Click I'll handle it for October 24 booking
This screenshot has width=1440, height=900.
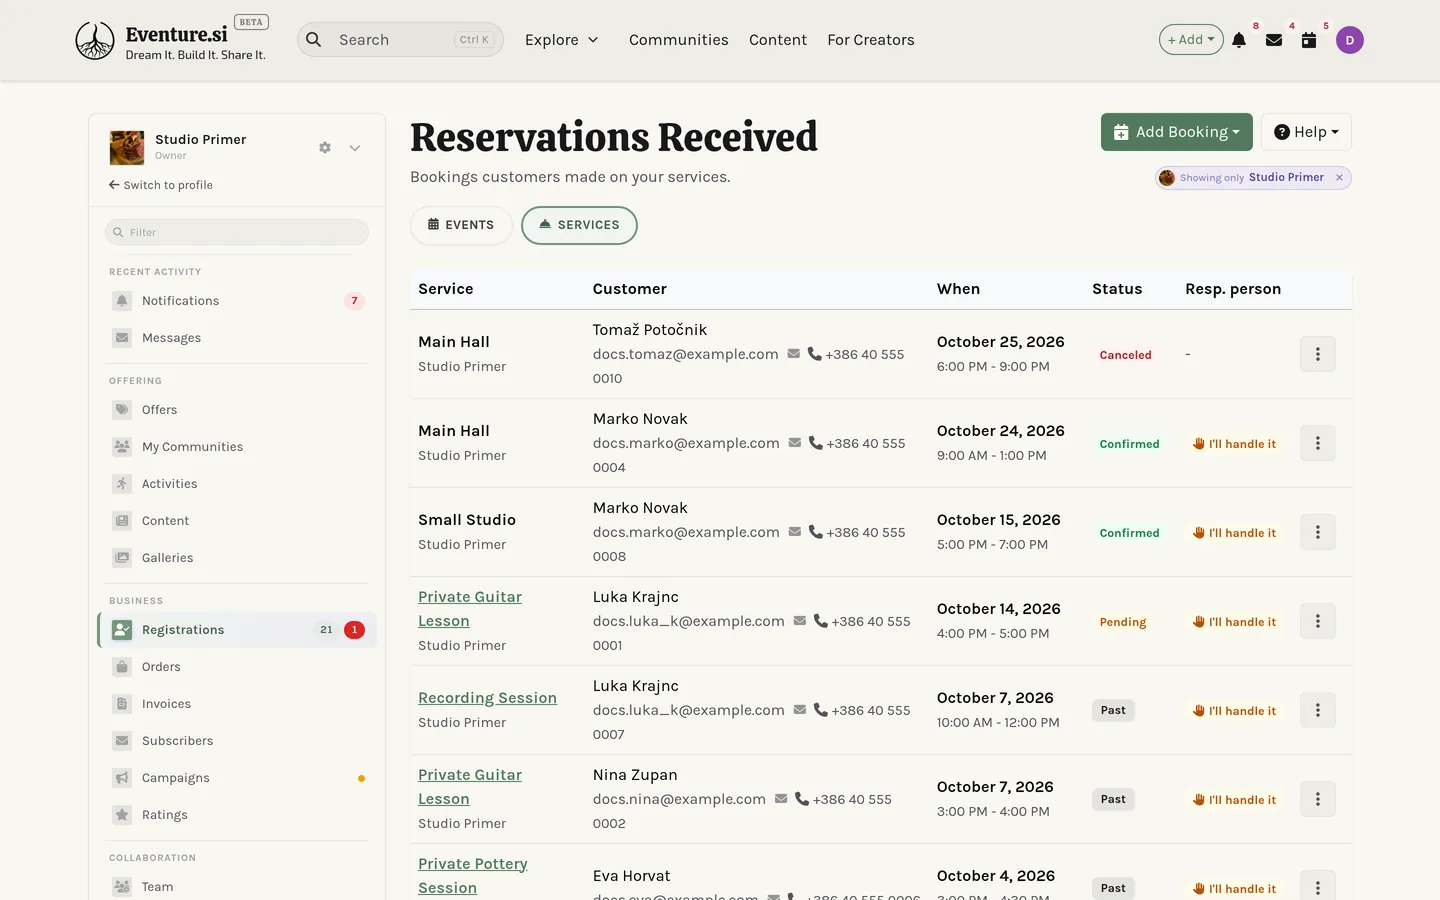1234,444
